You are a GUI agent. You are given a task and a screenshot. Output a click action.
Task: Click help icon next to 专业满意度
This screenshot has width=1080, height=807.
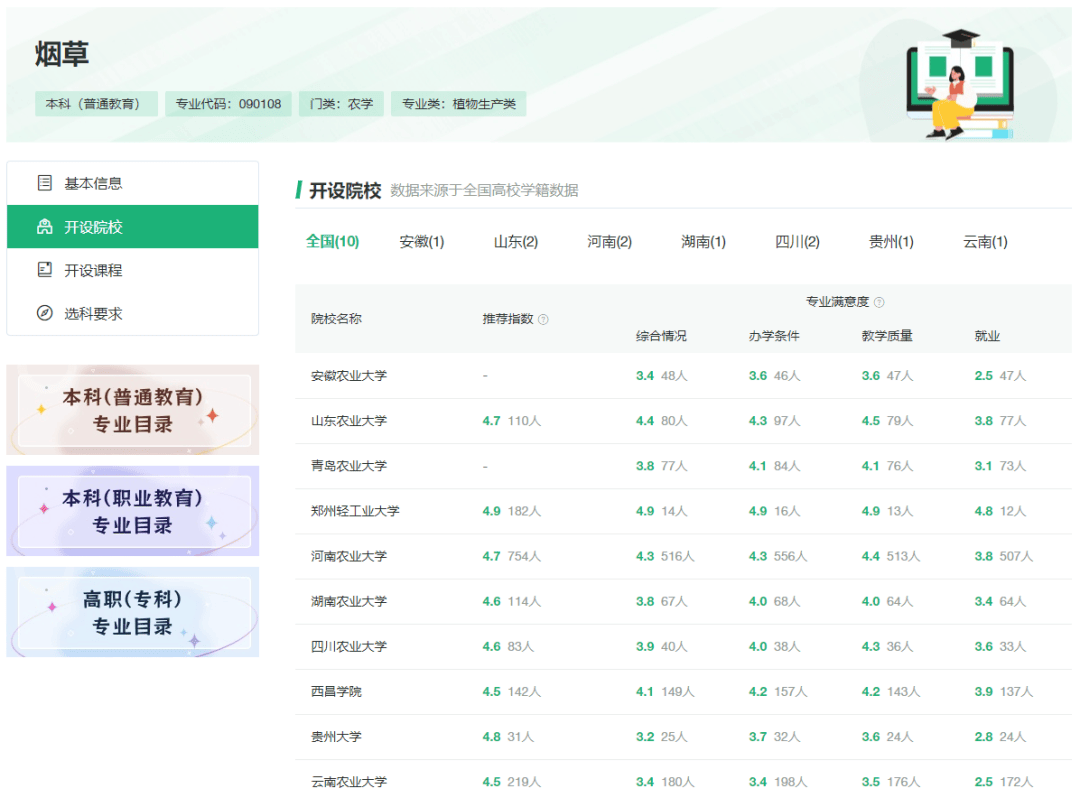click(x=879, y=302)
